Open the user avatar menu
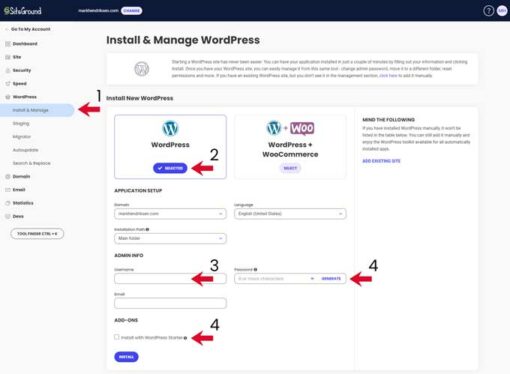 tap(502, 11)
